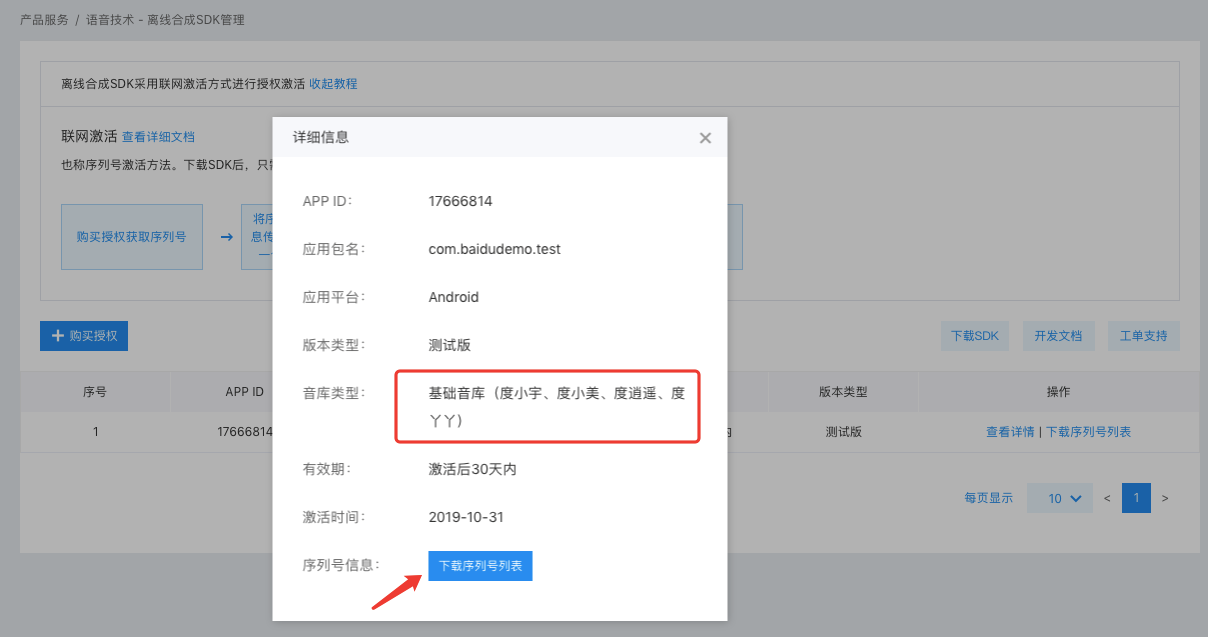Open 查看详情 in the table's 操作 column
Image resolution: width=1208 pixels, height=637 pixels.
point(1010,432)
